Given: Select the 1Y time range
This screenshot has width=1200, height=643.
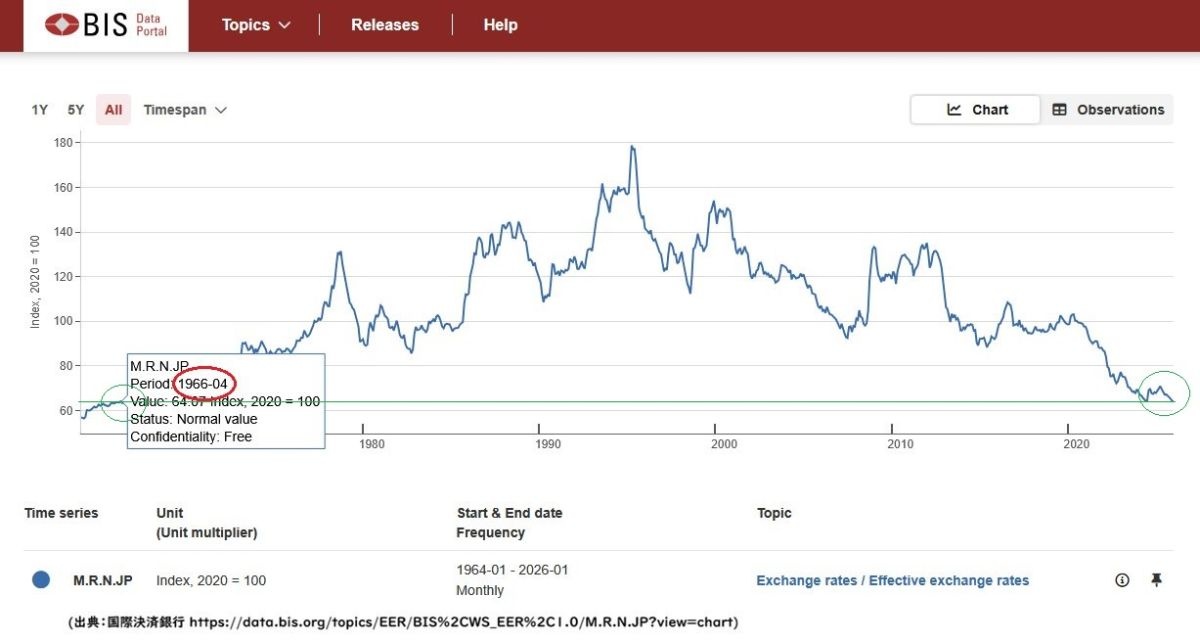Looking at the screenshot, I should click(x=40, y=110).
